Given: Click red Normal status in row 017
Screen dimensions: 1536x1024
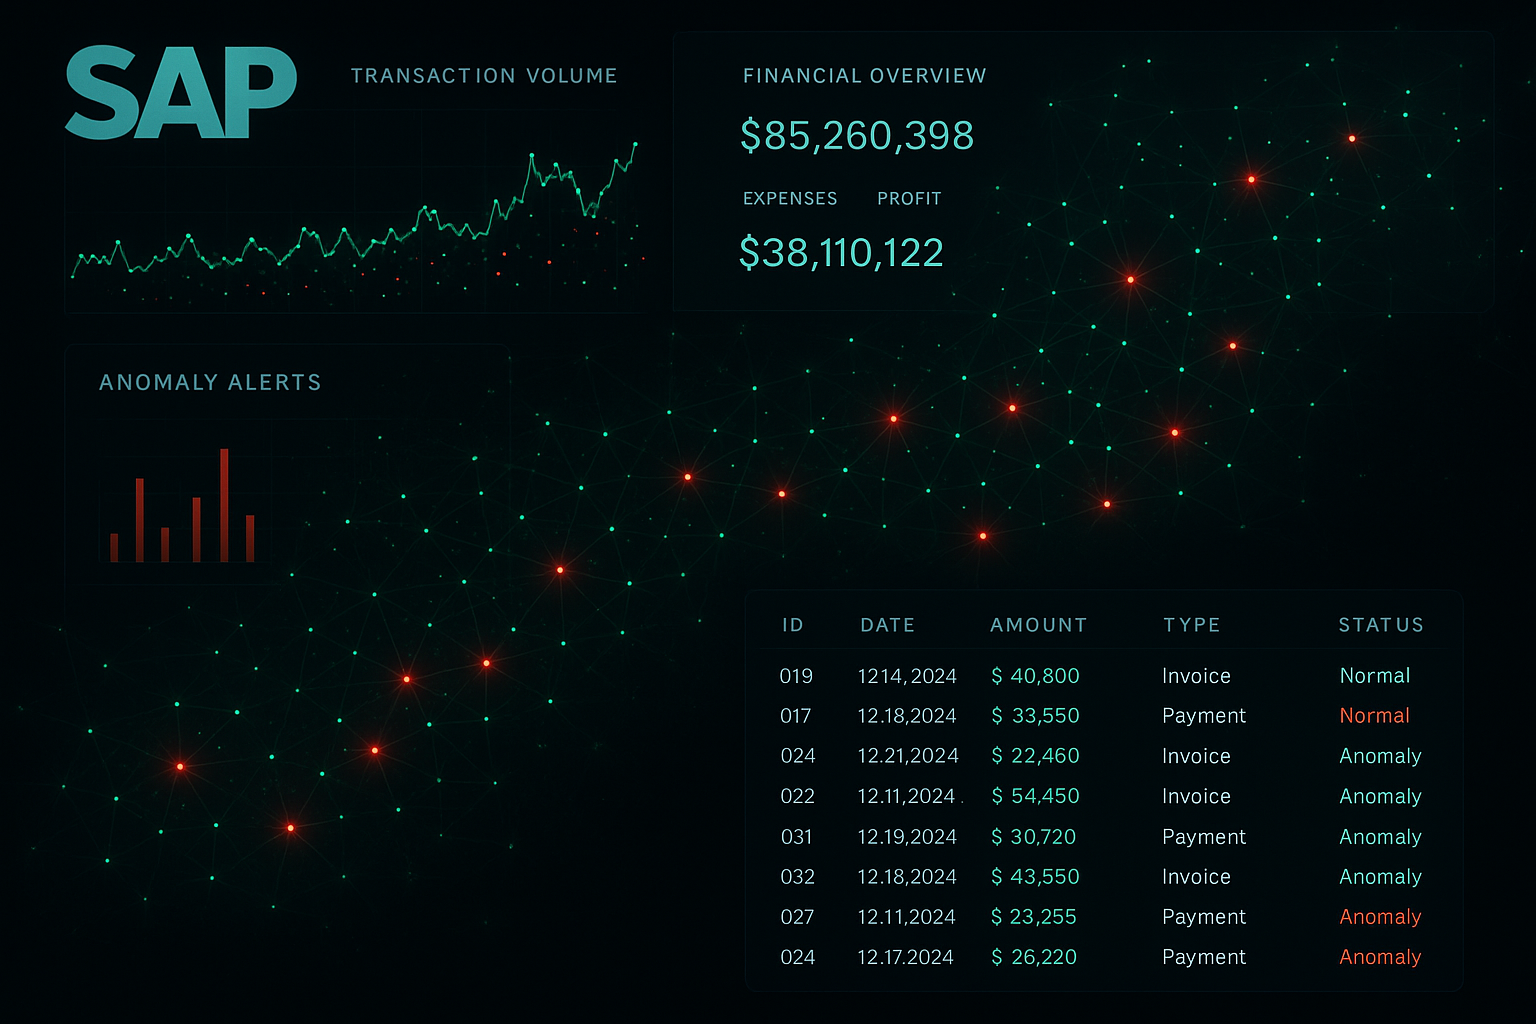Looking at the screenshot, I should (1375, 716).
